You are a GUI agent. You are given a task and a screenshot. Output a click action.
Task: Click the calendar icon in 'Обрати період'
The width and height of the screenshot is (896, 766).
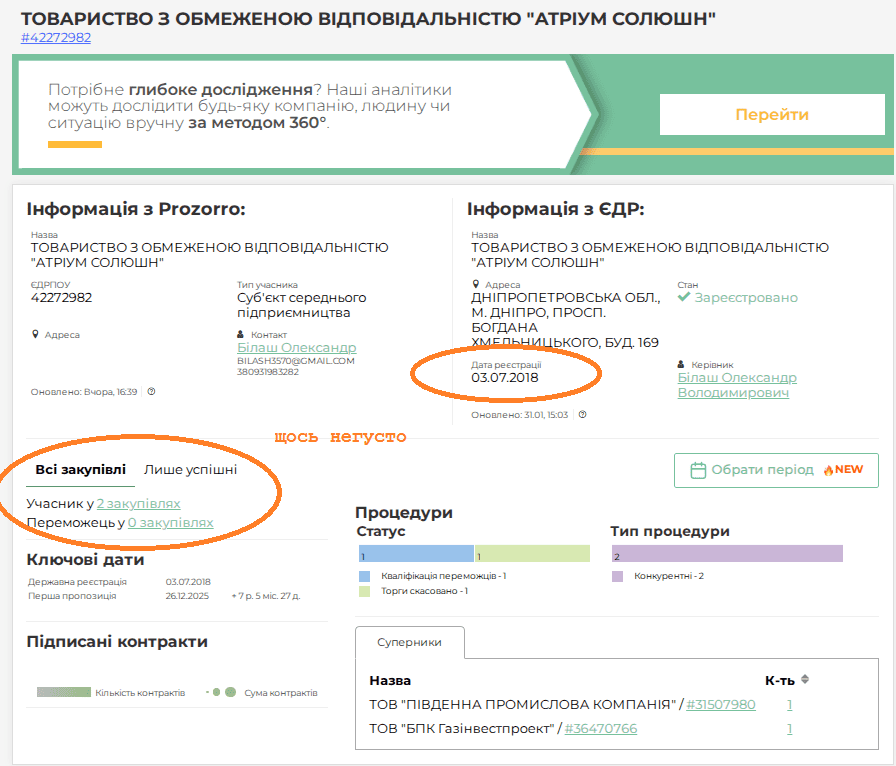tap(699, 470)
